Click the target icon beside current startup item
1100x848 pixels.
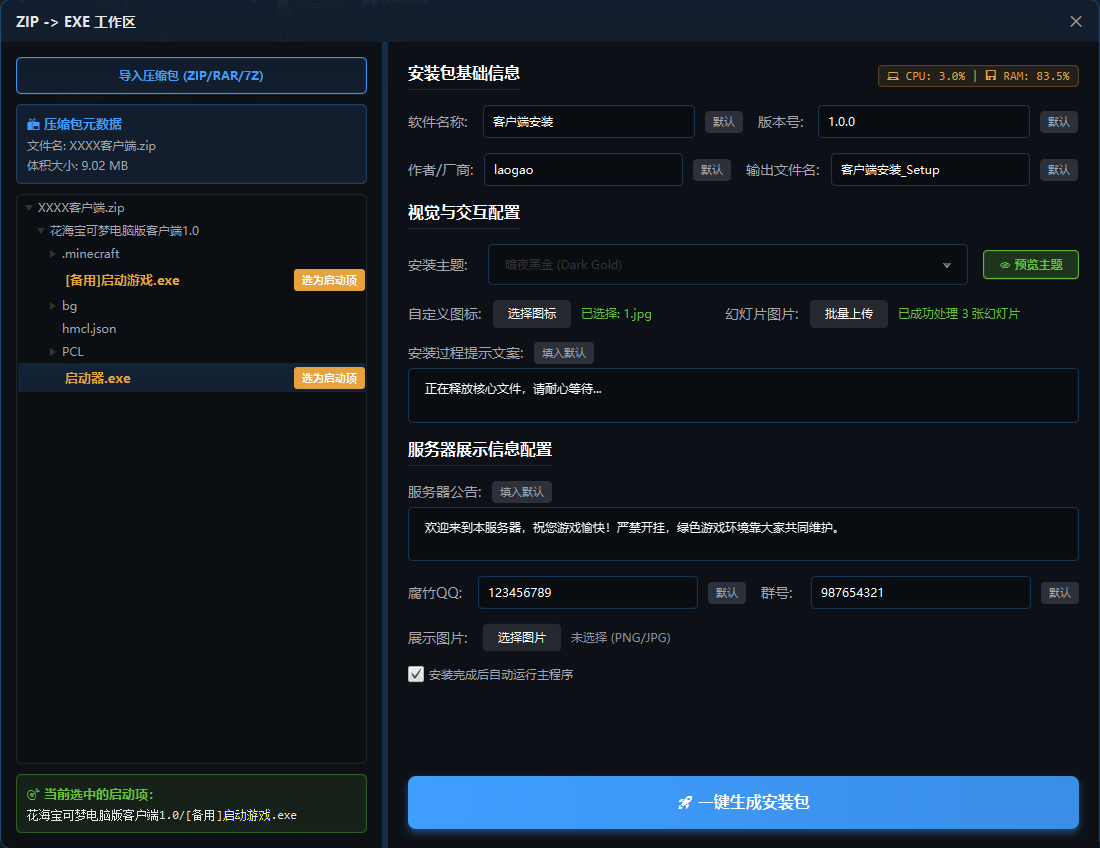33,794
